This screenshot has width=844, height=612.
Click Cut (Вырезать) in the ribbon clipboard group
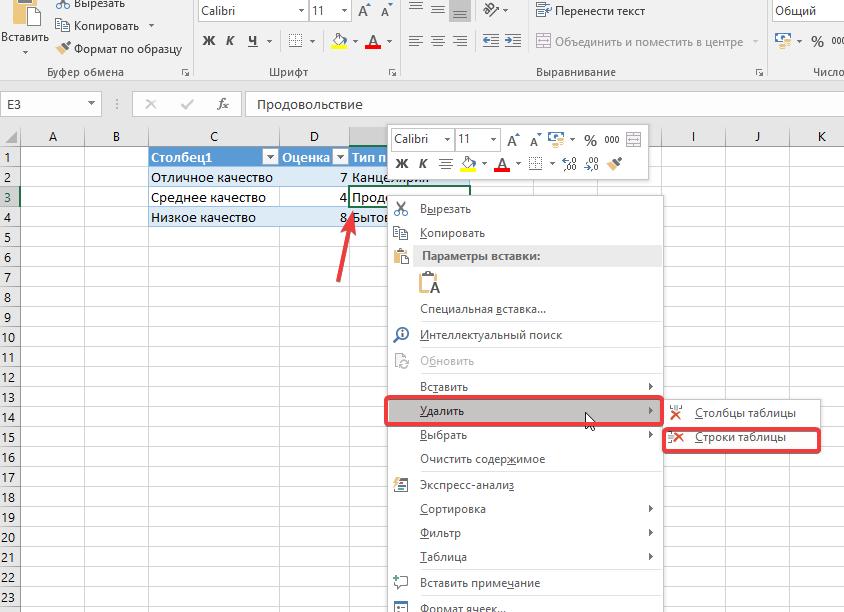pyautogui.click(x=90, y=4)
